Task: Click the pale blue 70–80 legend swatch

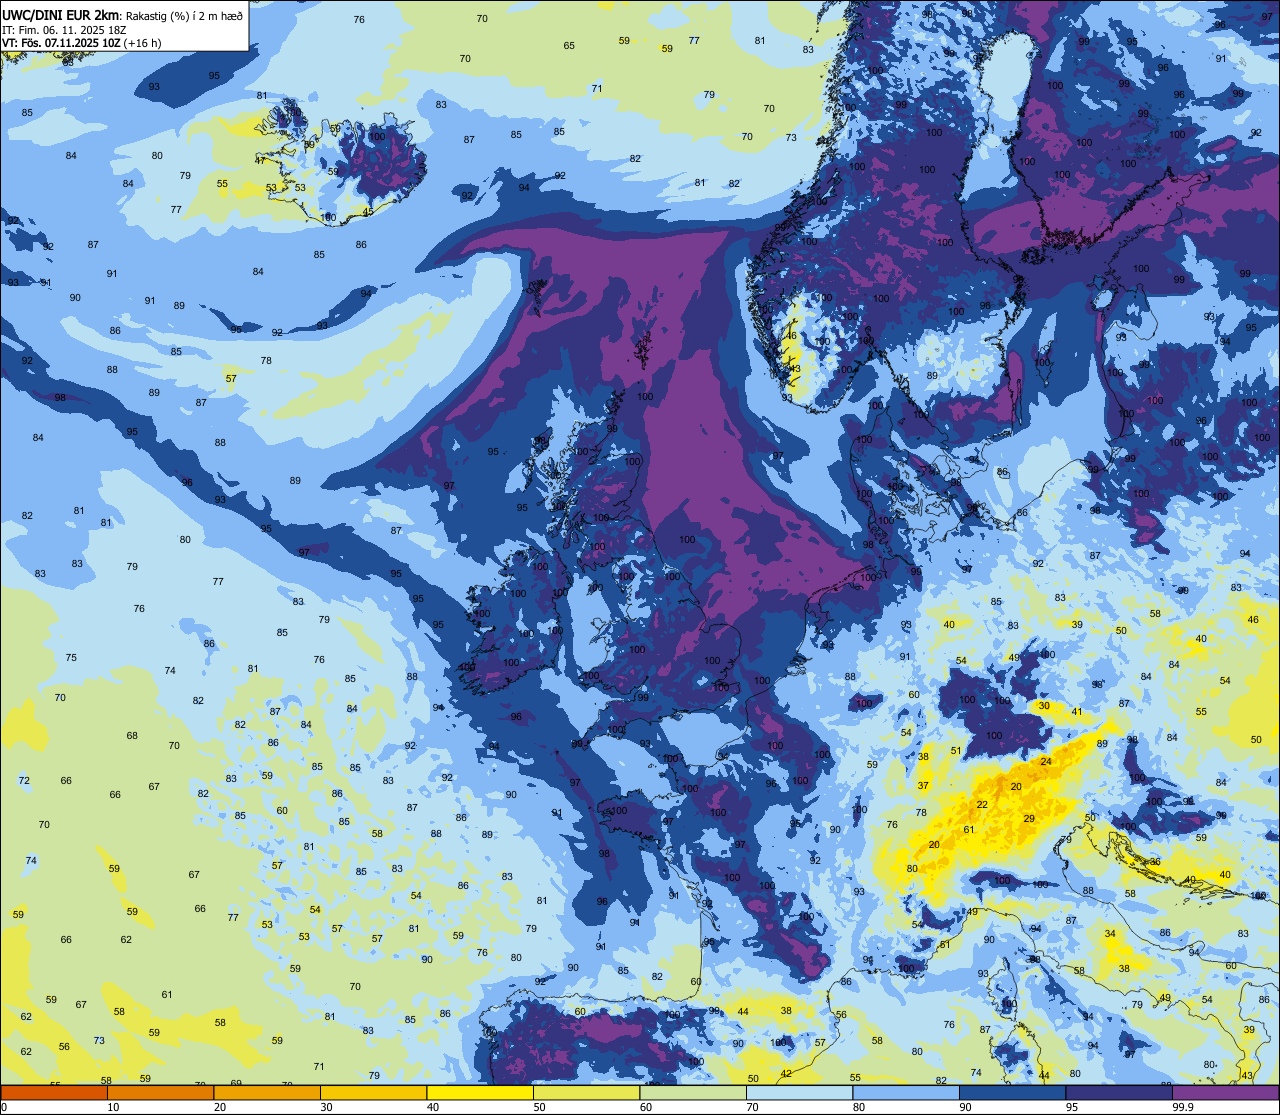Action: (x=799, y=1093)
